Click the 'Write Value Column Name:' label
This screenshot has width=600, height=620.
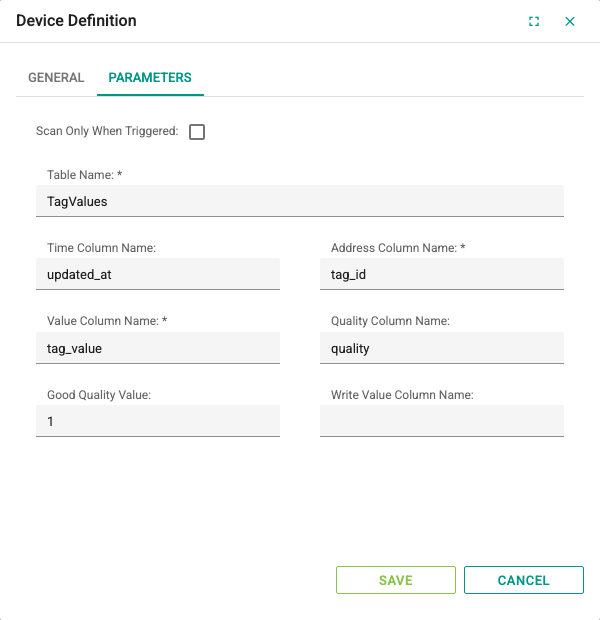tap(402, 395)
